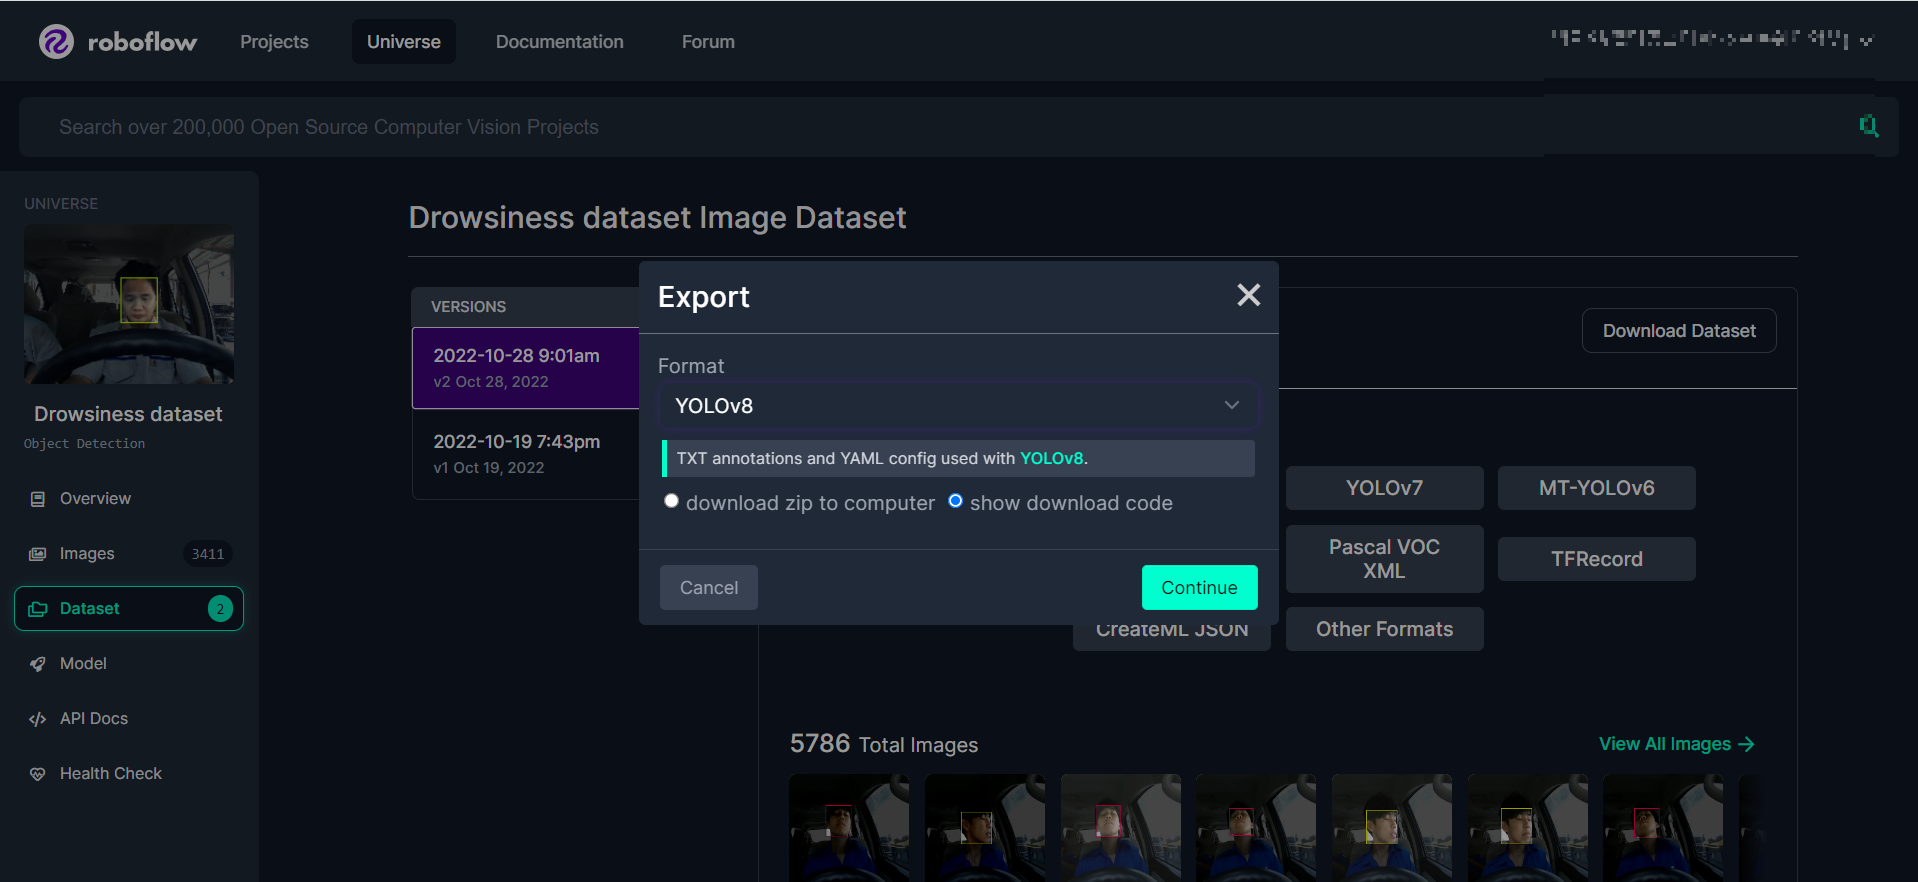
Task: Click the Dataset version count badge
Action: coord(220,609)
